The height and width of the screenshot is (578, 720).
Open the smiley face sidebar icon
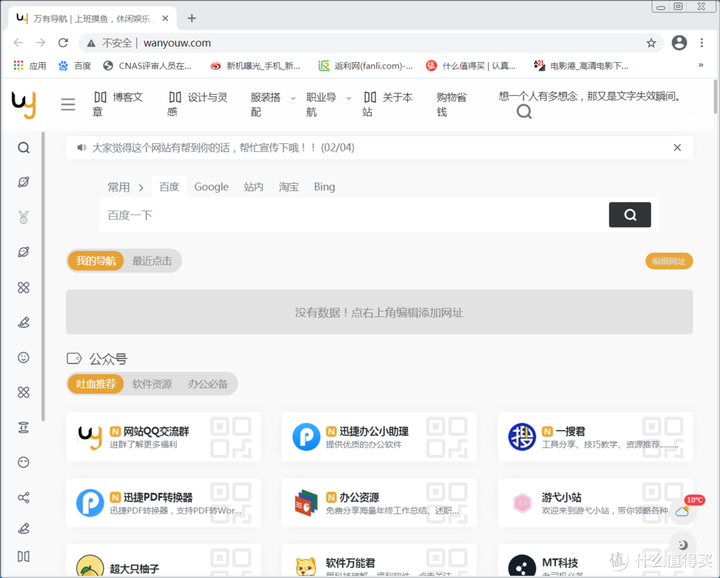[24, 357]
